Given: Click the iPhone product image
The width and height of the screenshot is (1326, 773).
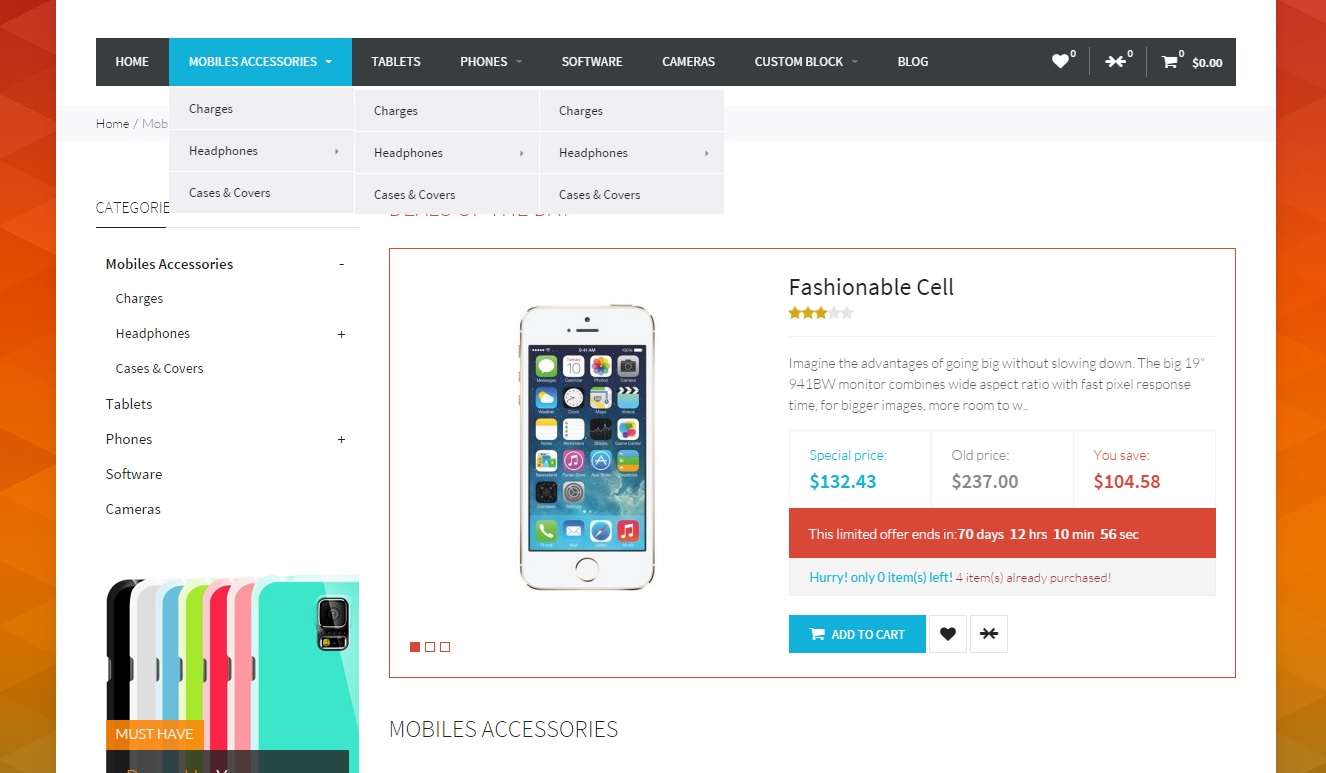Looking at the screenshot, I should (587, 447).
